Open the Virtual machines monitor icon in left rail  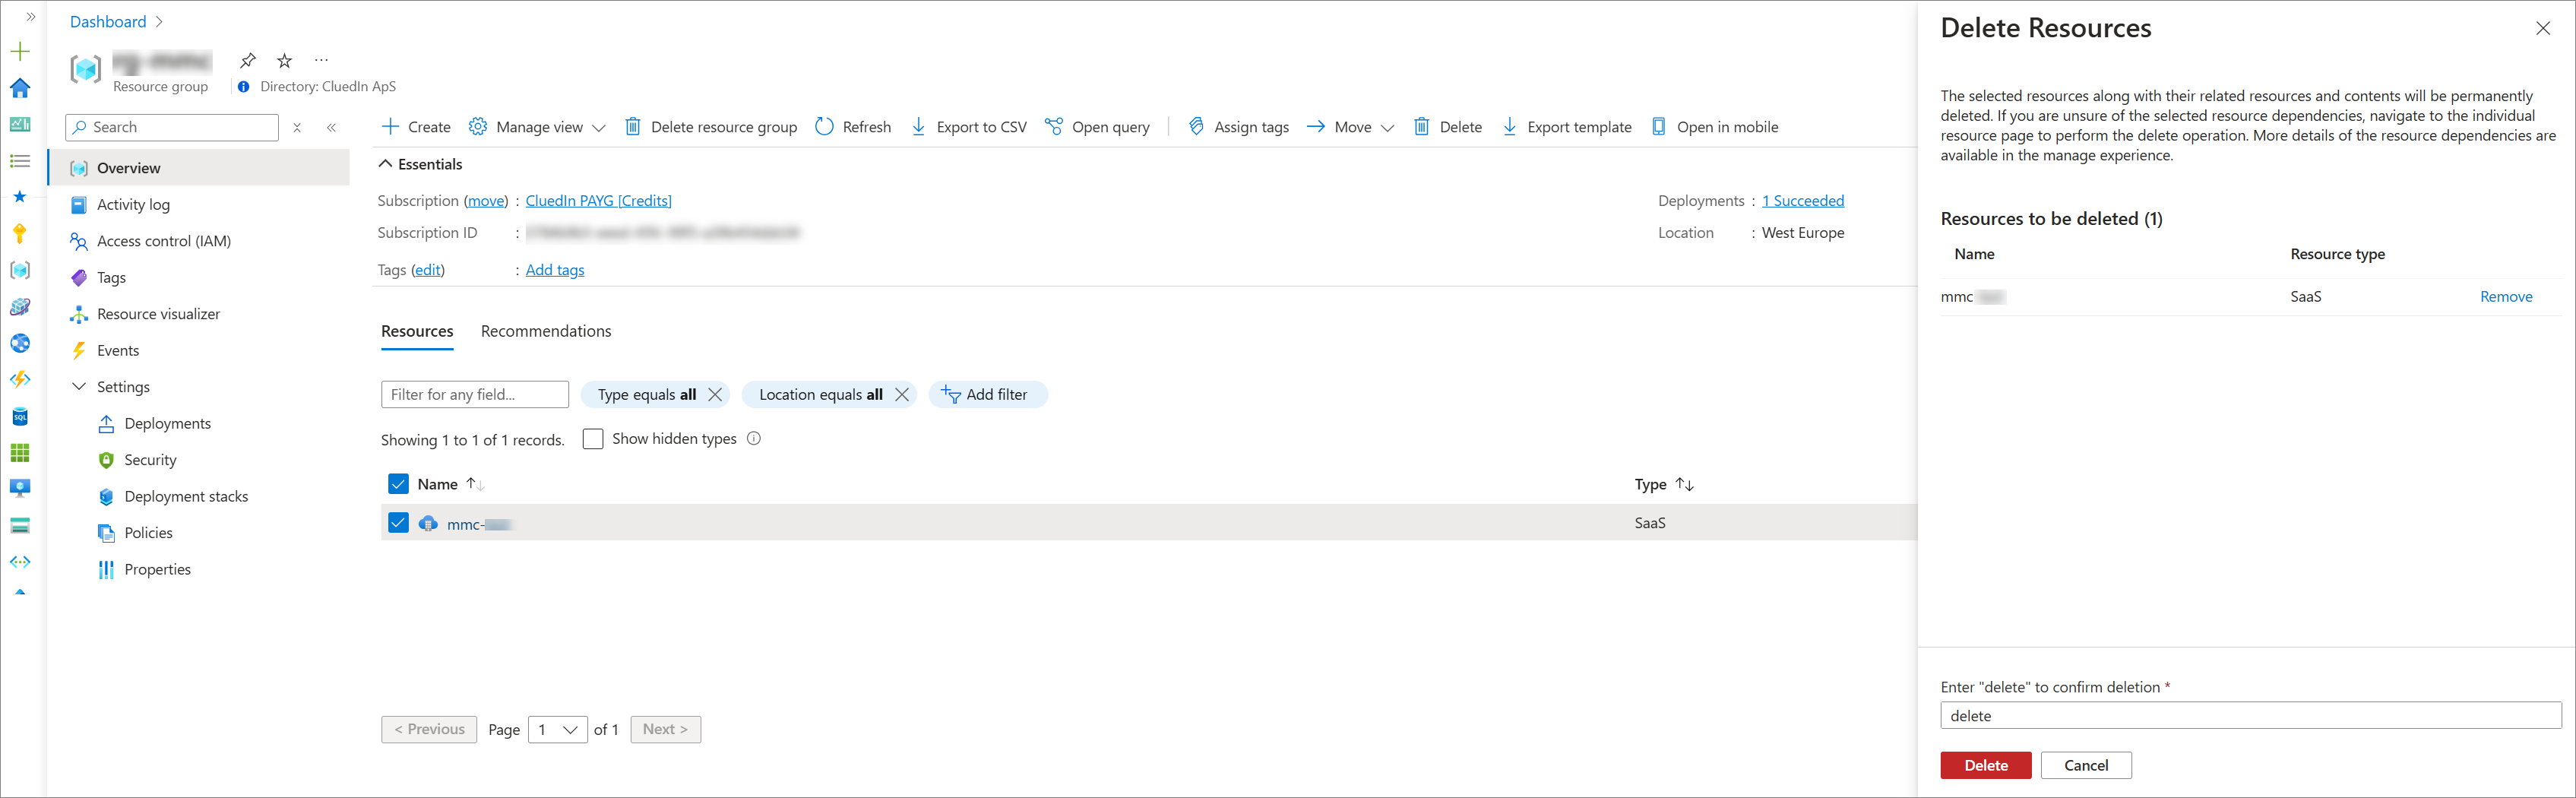point(20,489)
